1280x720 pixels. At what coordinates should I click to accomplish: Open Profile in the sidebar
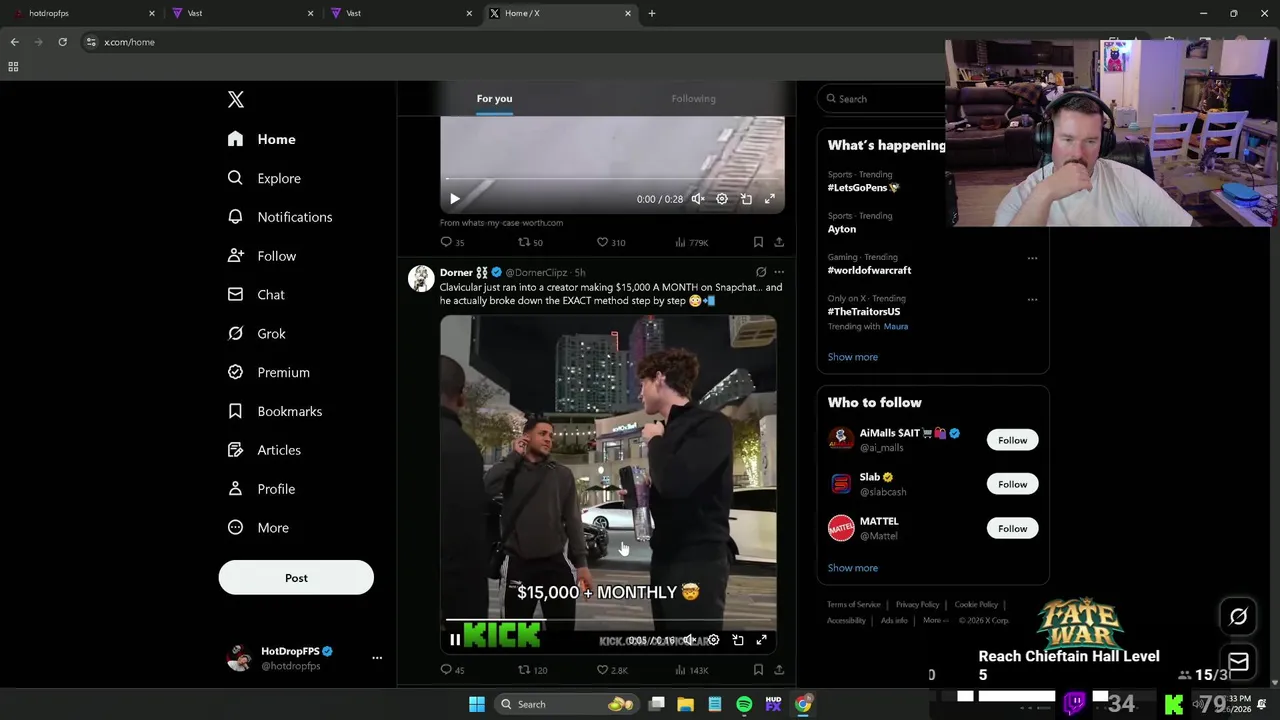[x=261, y=489]
